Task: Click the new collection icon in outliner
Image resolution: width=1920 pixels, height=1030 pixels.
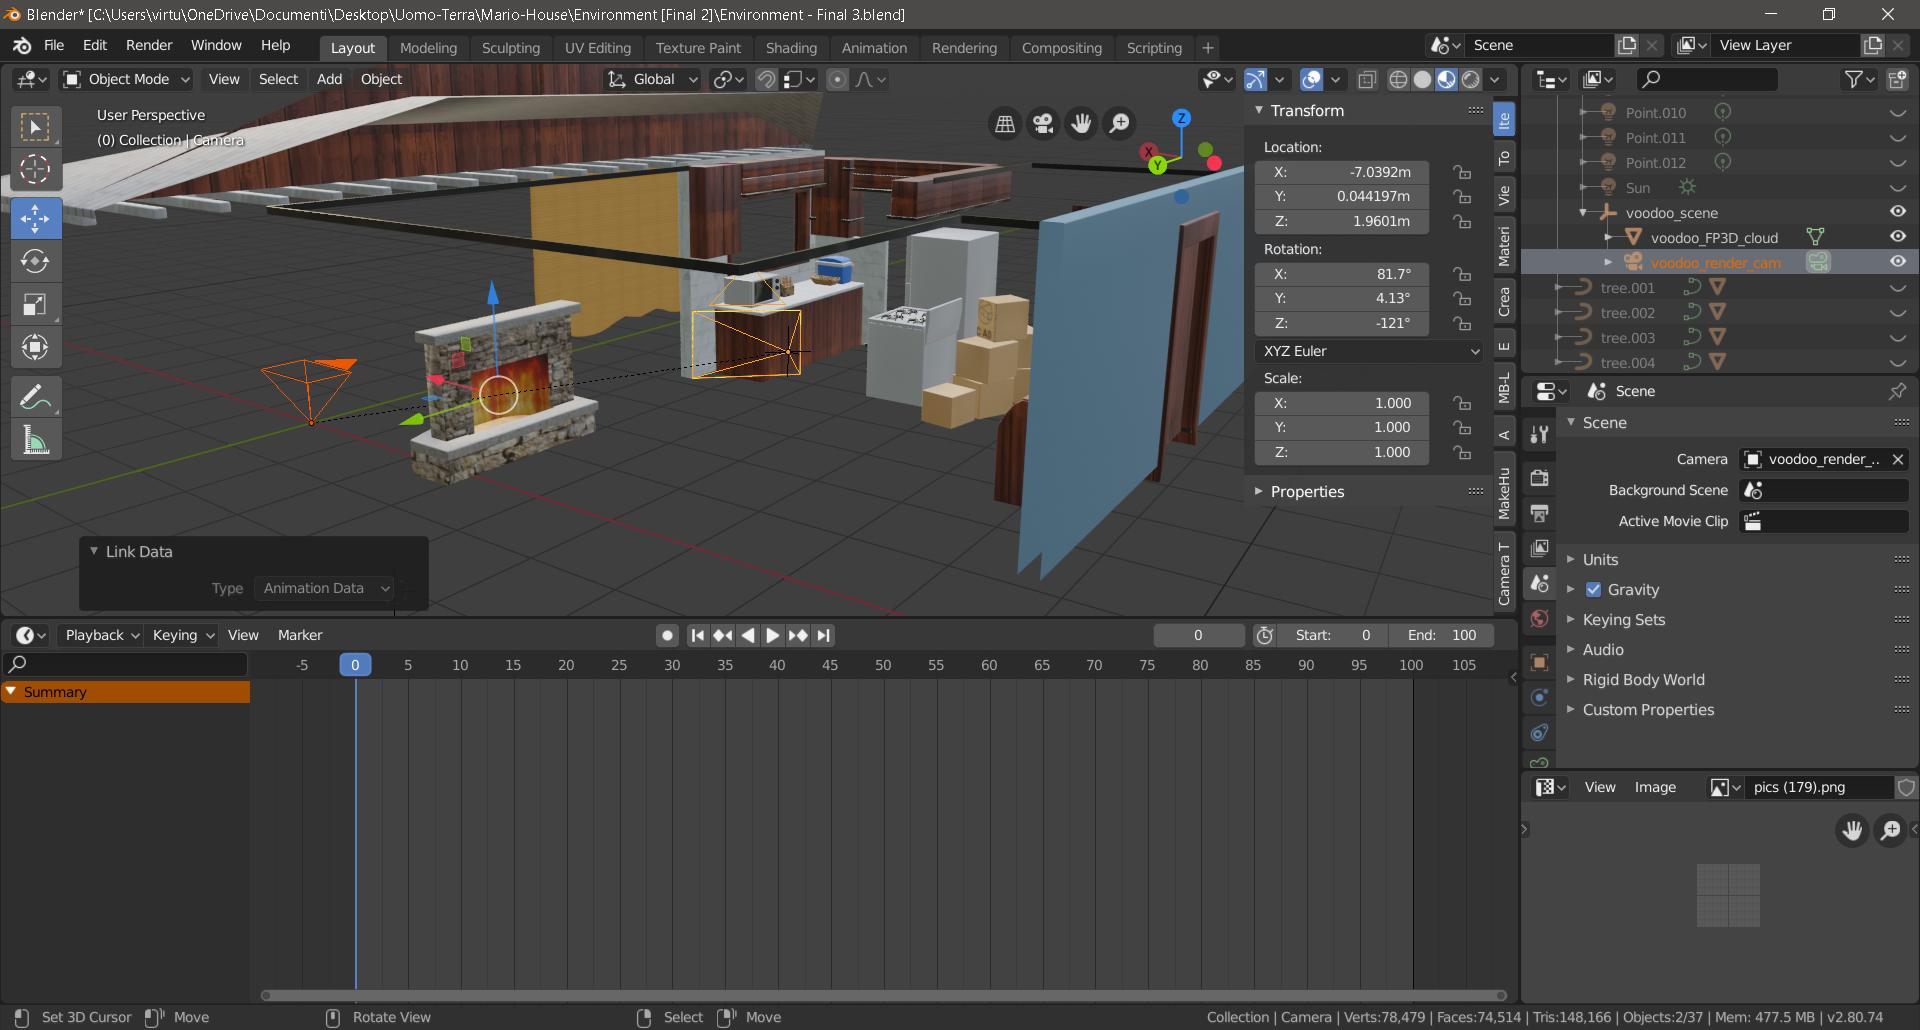Action: pos(1897,79)
